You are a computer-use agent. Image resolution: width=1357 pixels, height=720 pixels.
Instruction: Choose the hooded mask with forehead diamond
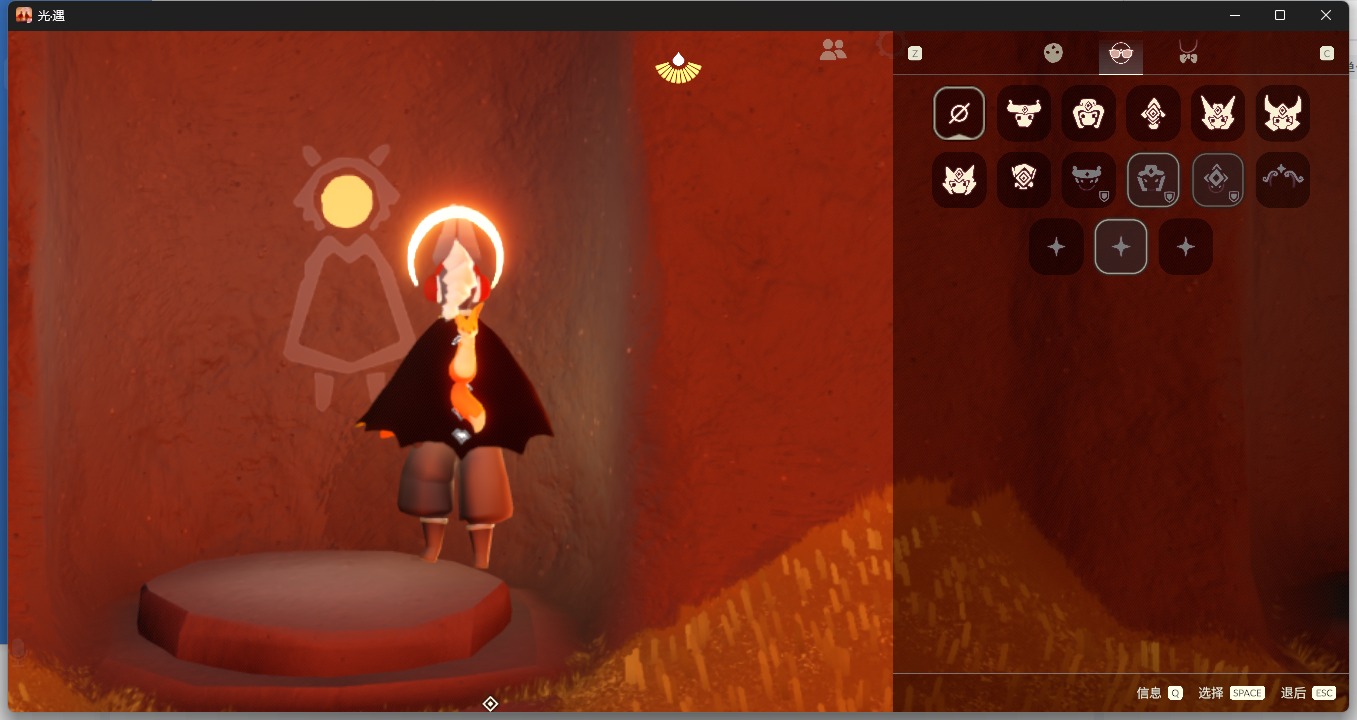click(1088, 113)
